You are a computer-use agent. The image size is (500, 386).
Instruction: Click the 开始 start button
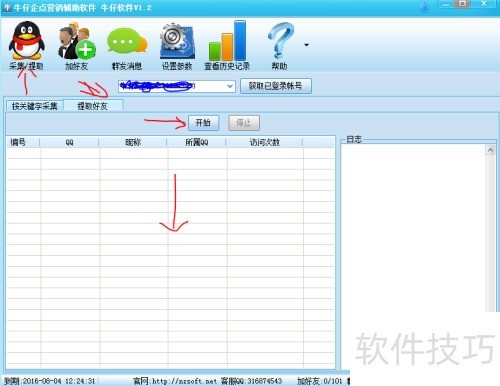point(203,123)
